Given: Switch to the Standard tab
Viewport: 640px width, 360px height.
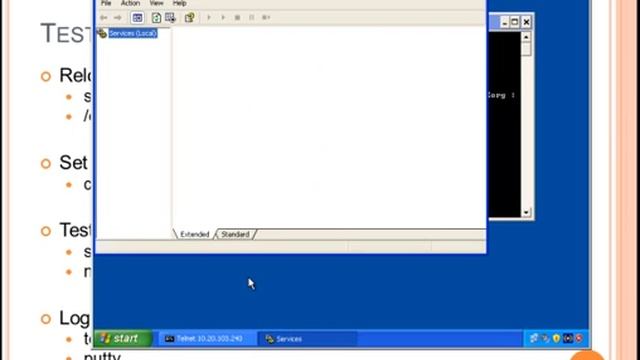Looking at the screenshot, I should (236, 234).
